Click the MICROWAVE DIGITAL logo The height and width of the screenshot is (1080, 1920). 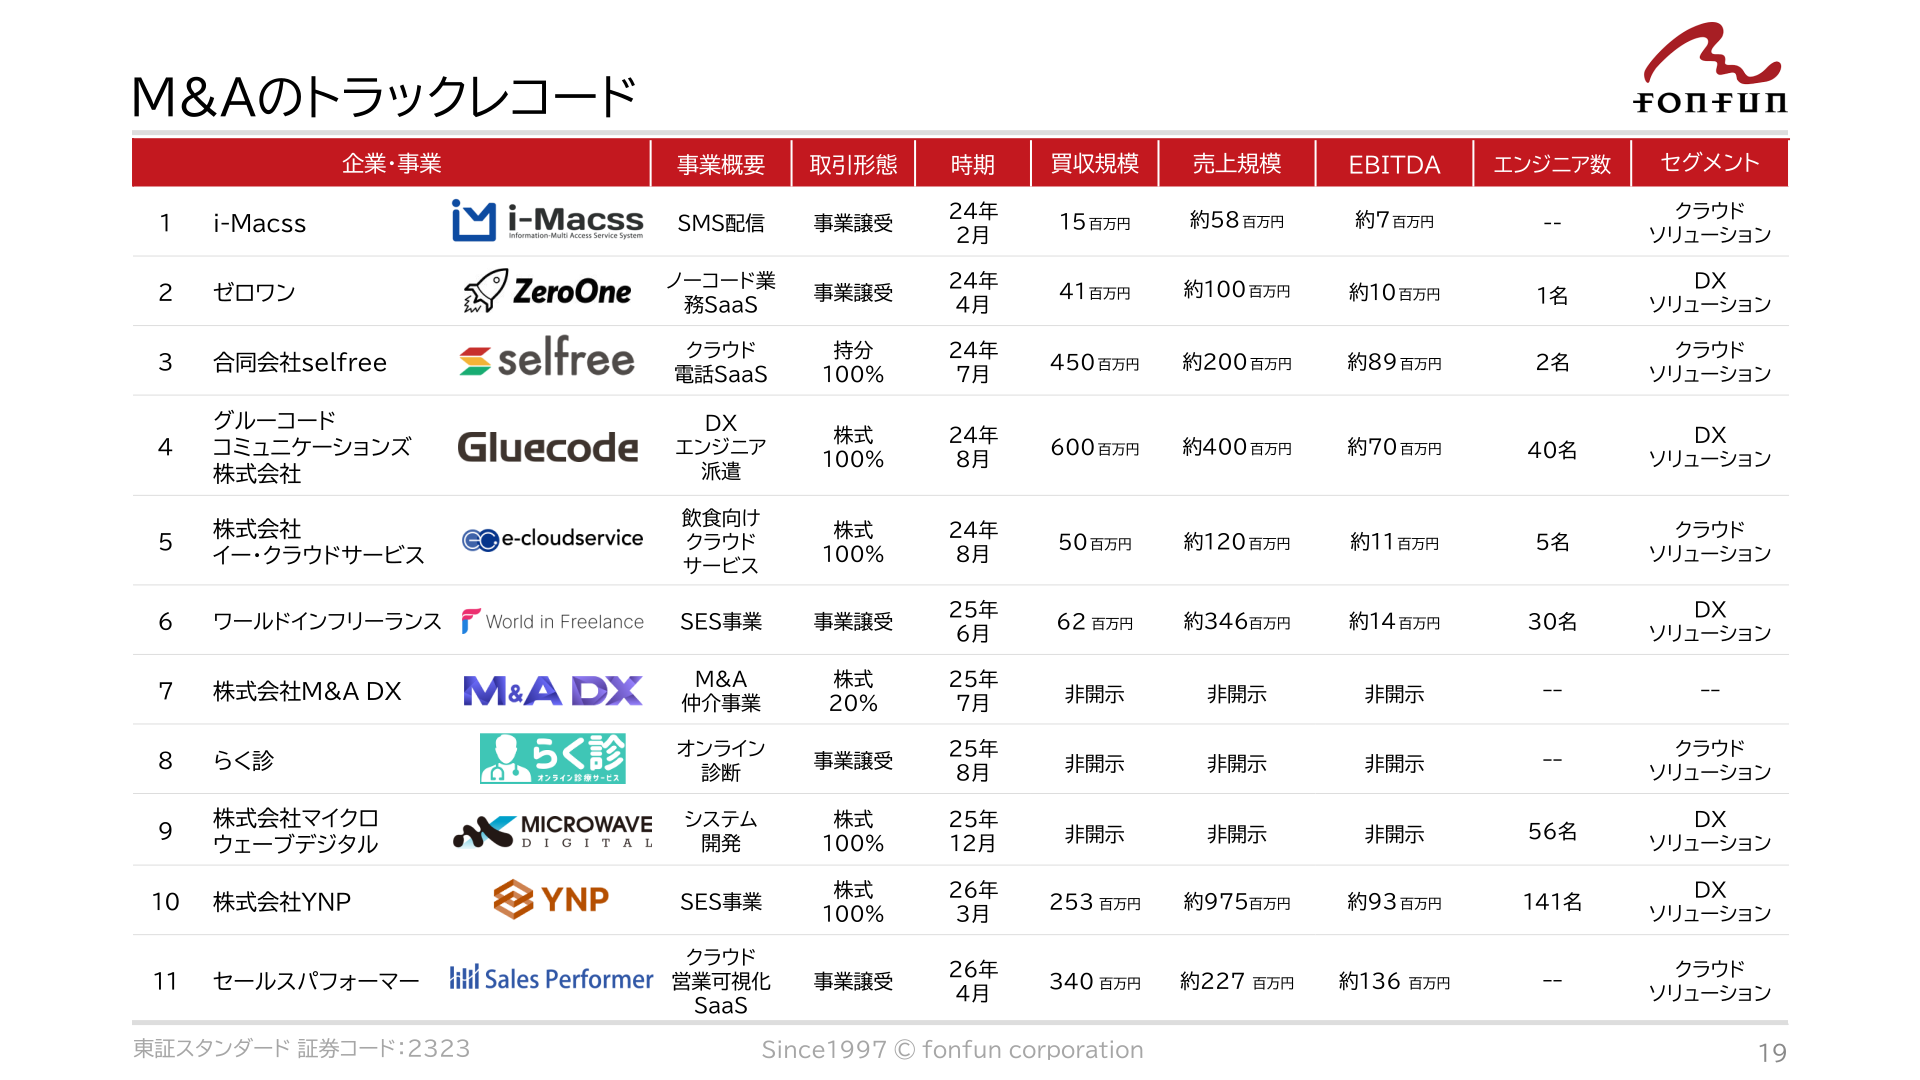(553, 830)
